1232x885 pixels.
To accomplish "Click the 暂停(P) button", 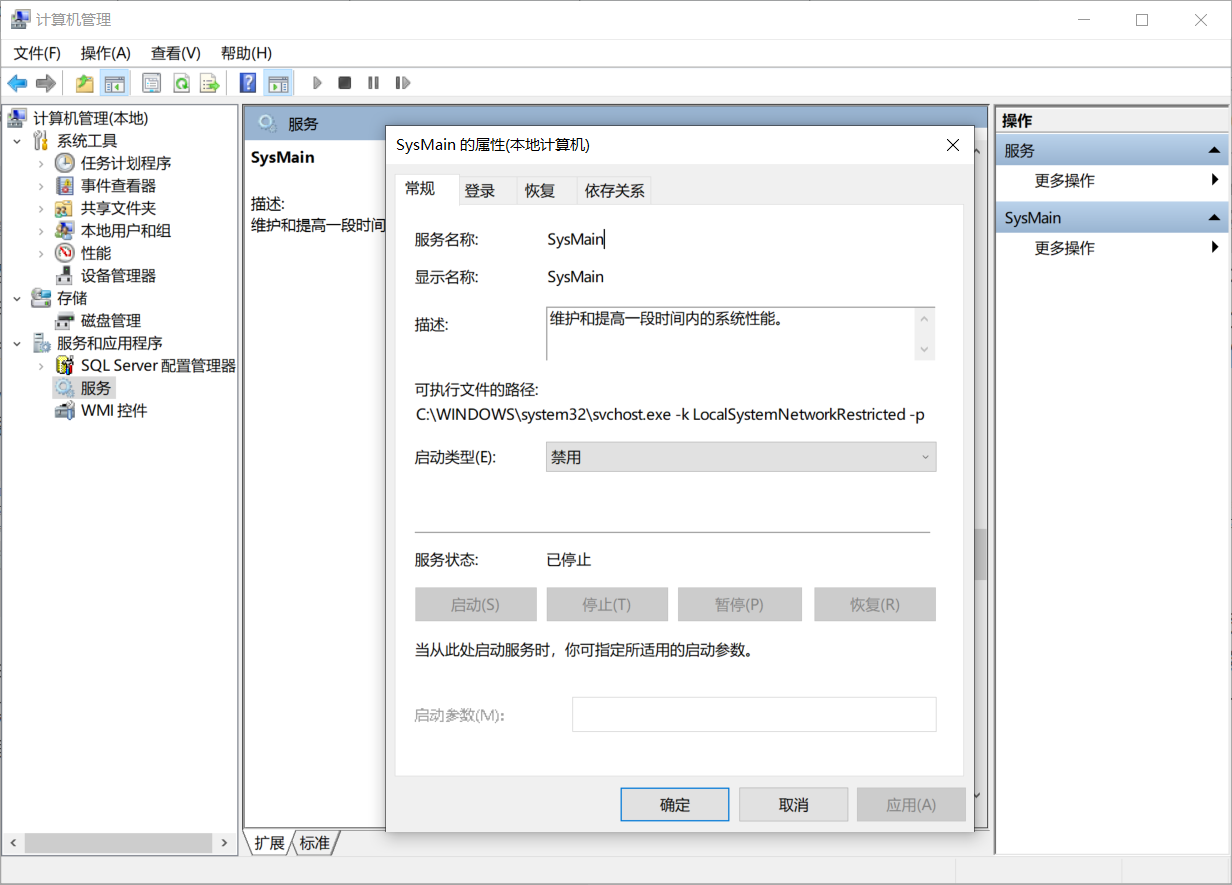I will (740, 605).
